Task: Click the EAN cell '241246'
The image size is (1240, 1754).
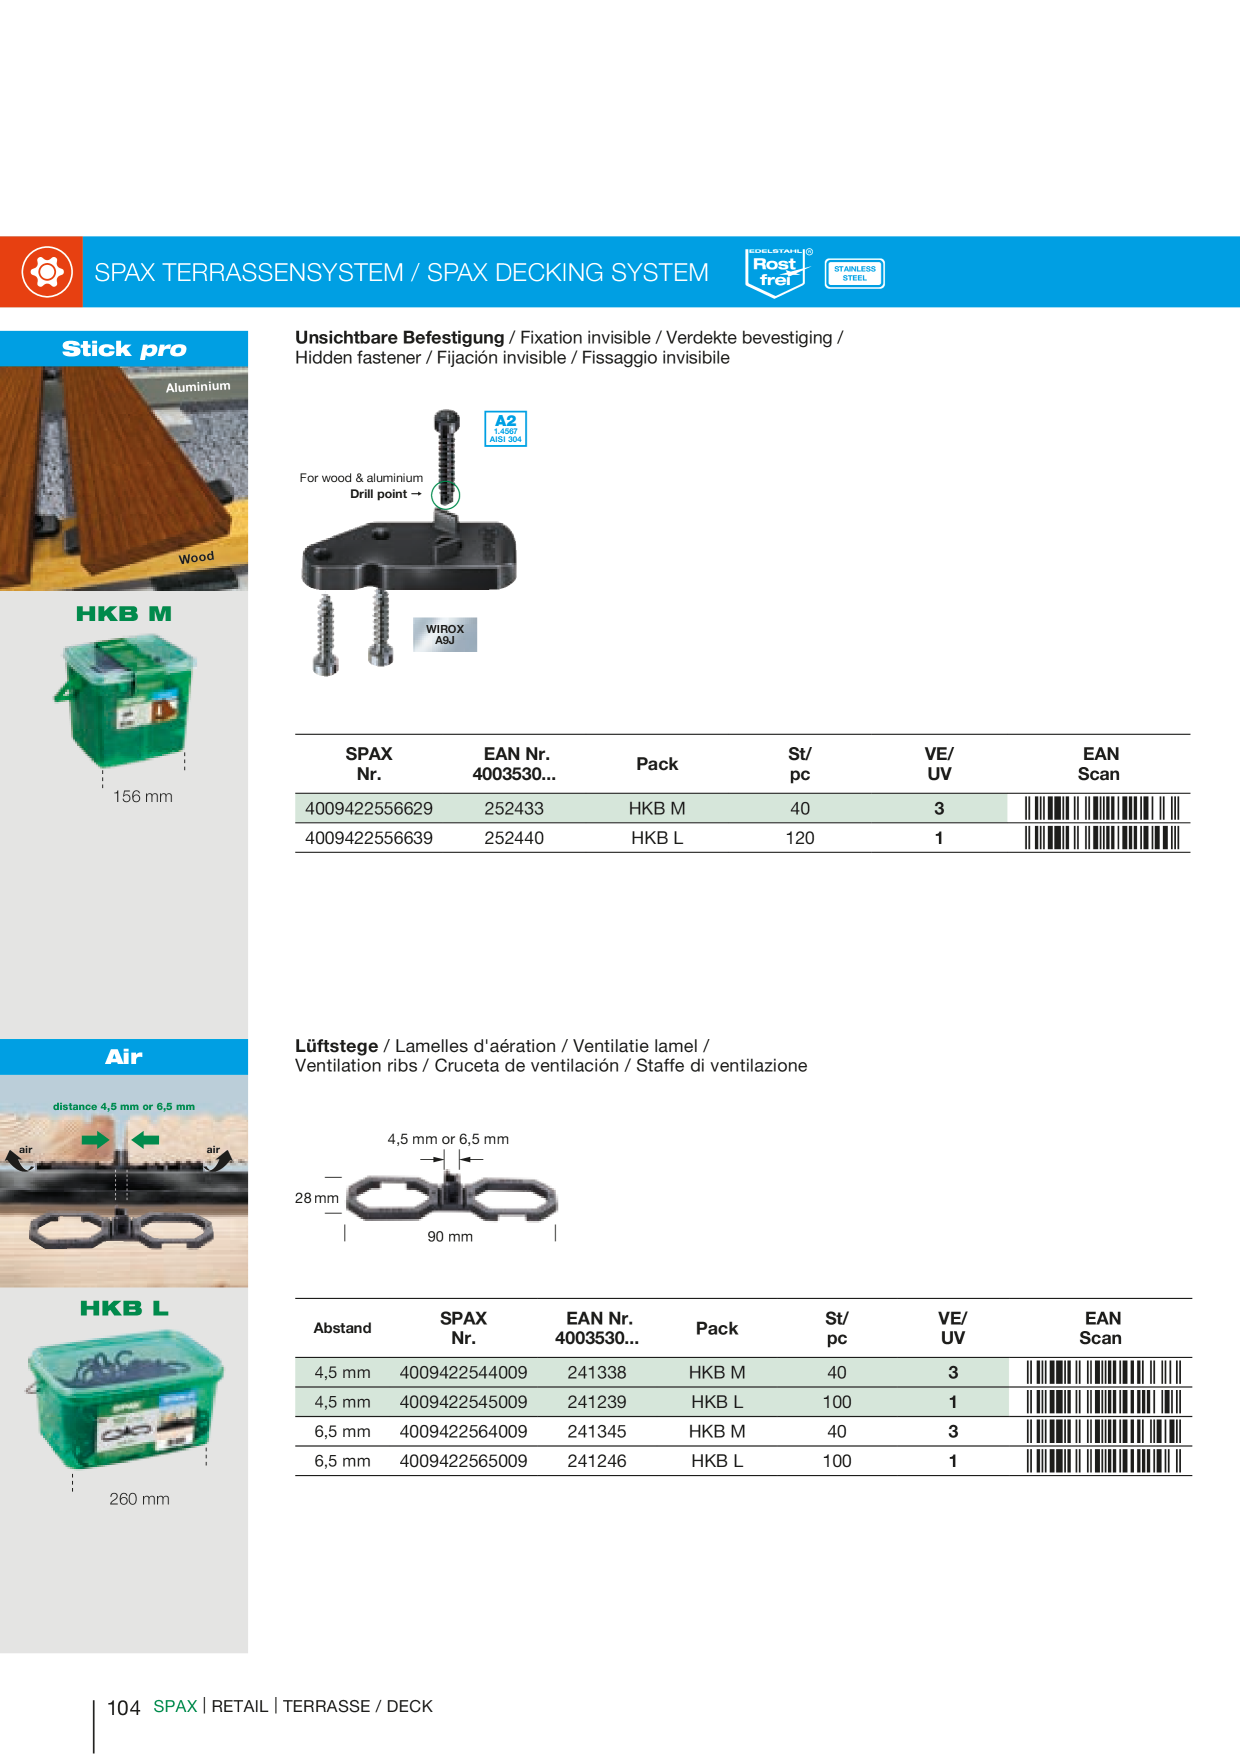Action: click(x=597, y=1461)
